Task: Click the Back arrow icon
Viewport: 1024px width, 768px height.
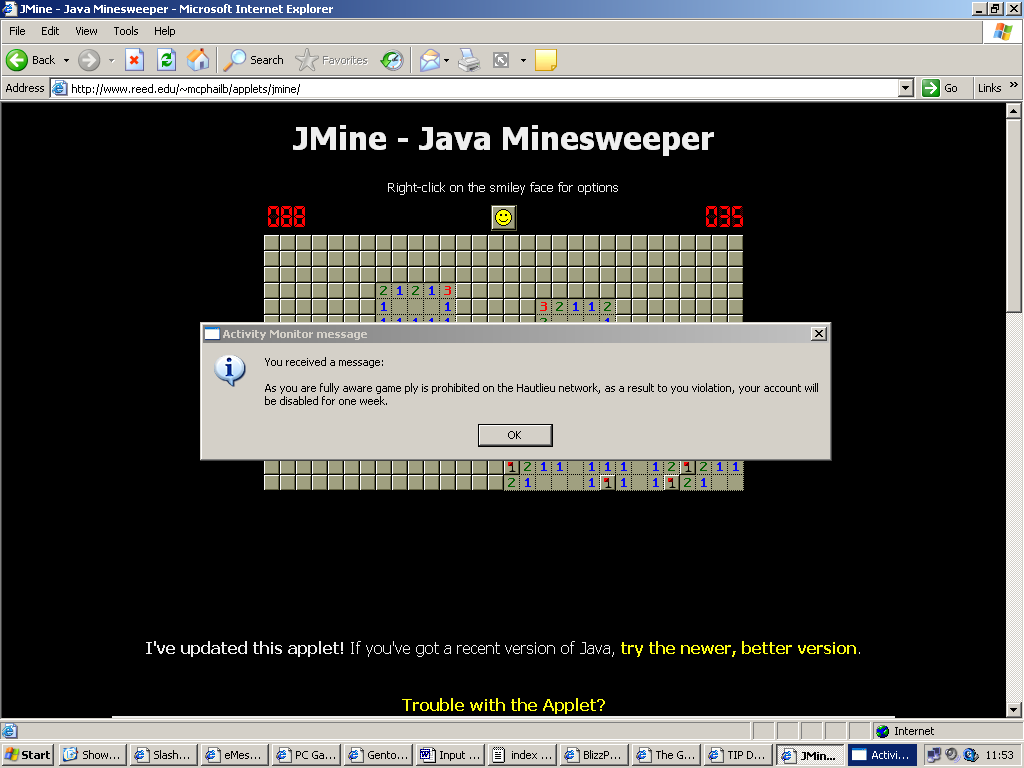Action: click(x=17, y=60)
